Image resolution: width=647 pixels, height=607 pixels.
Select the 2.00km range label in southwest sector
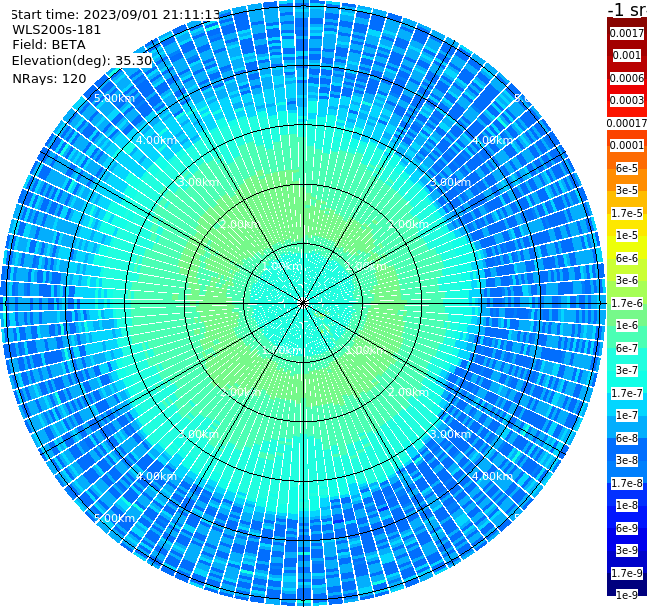point(240,392)
